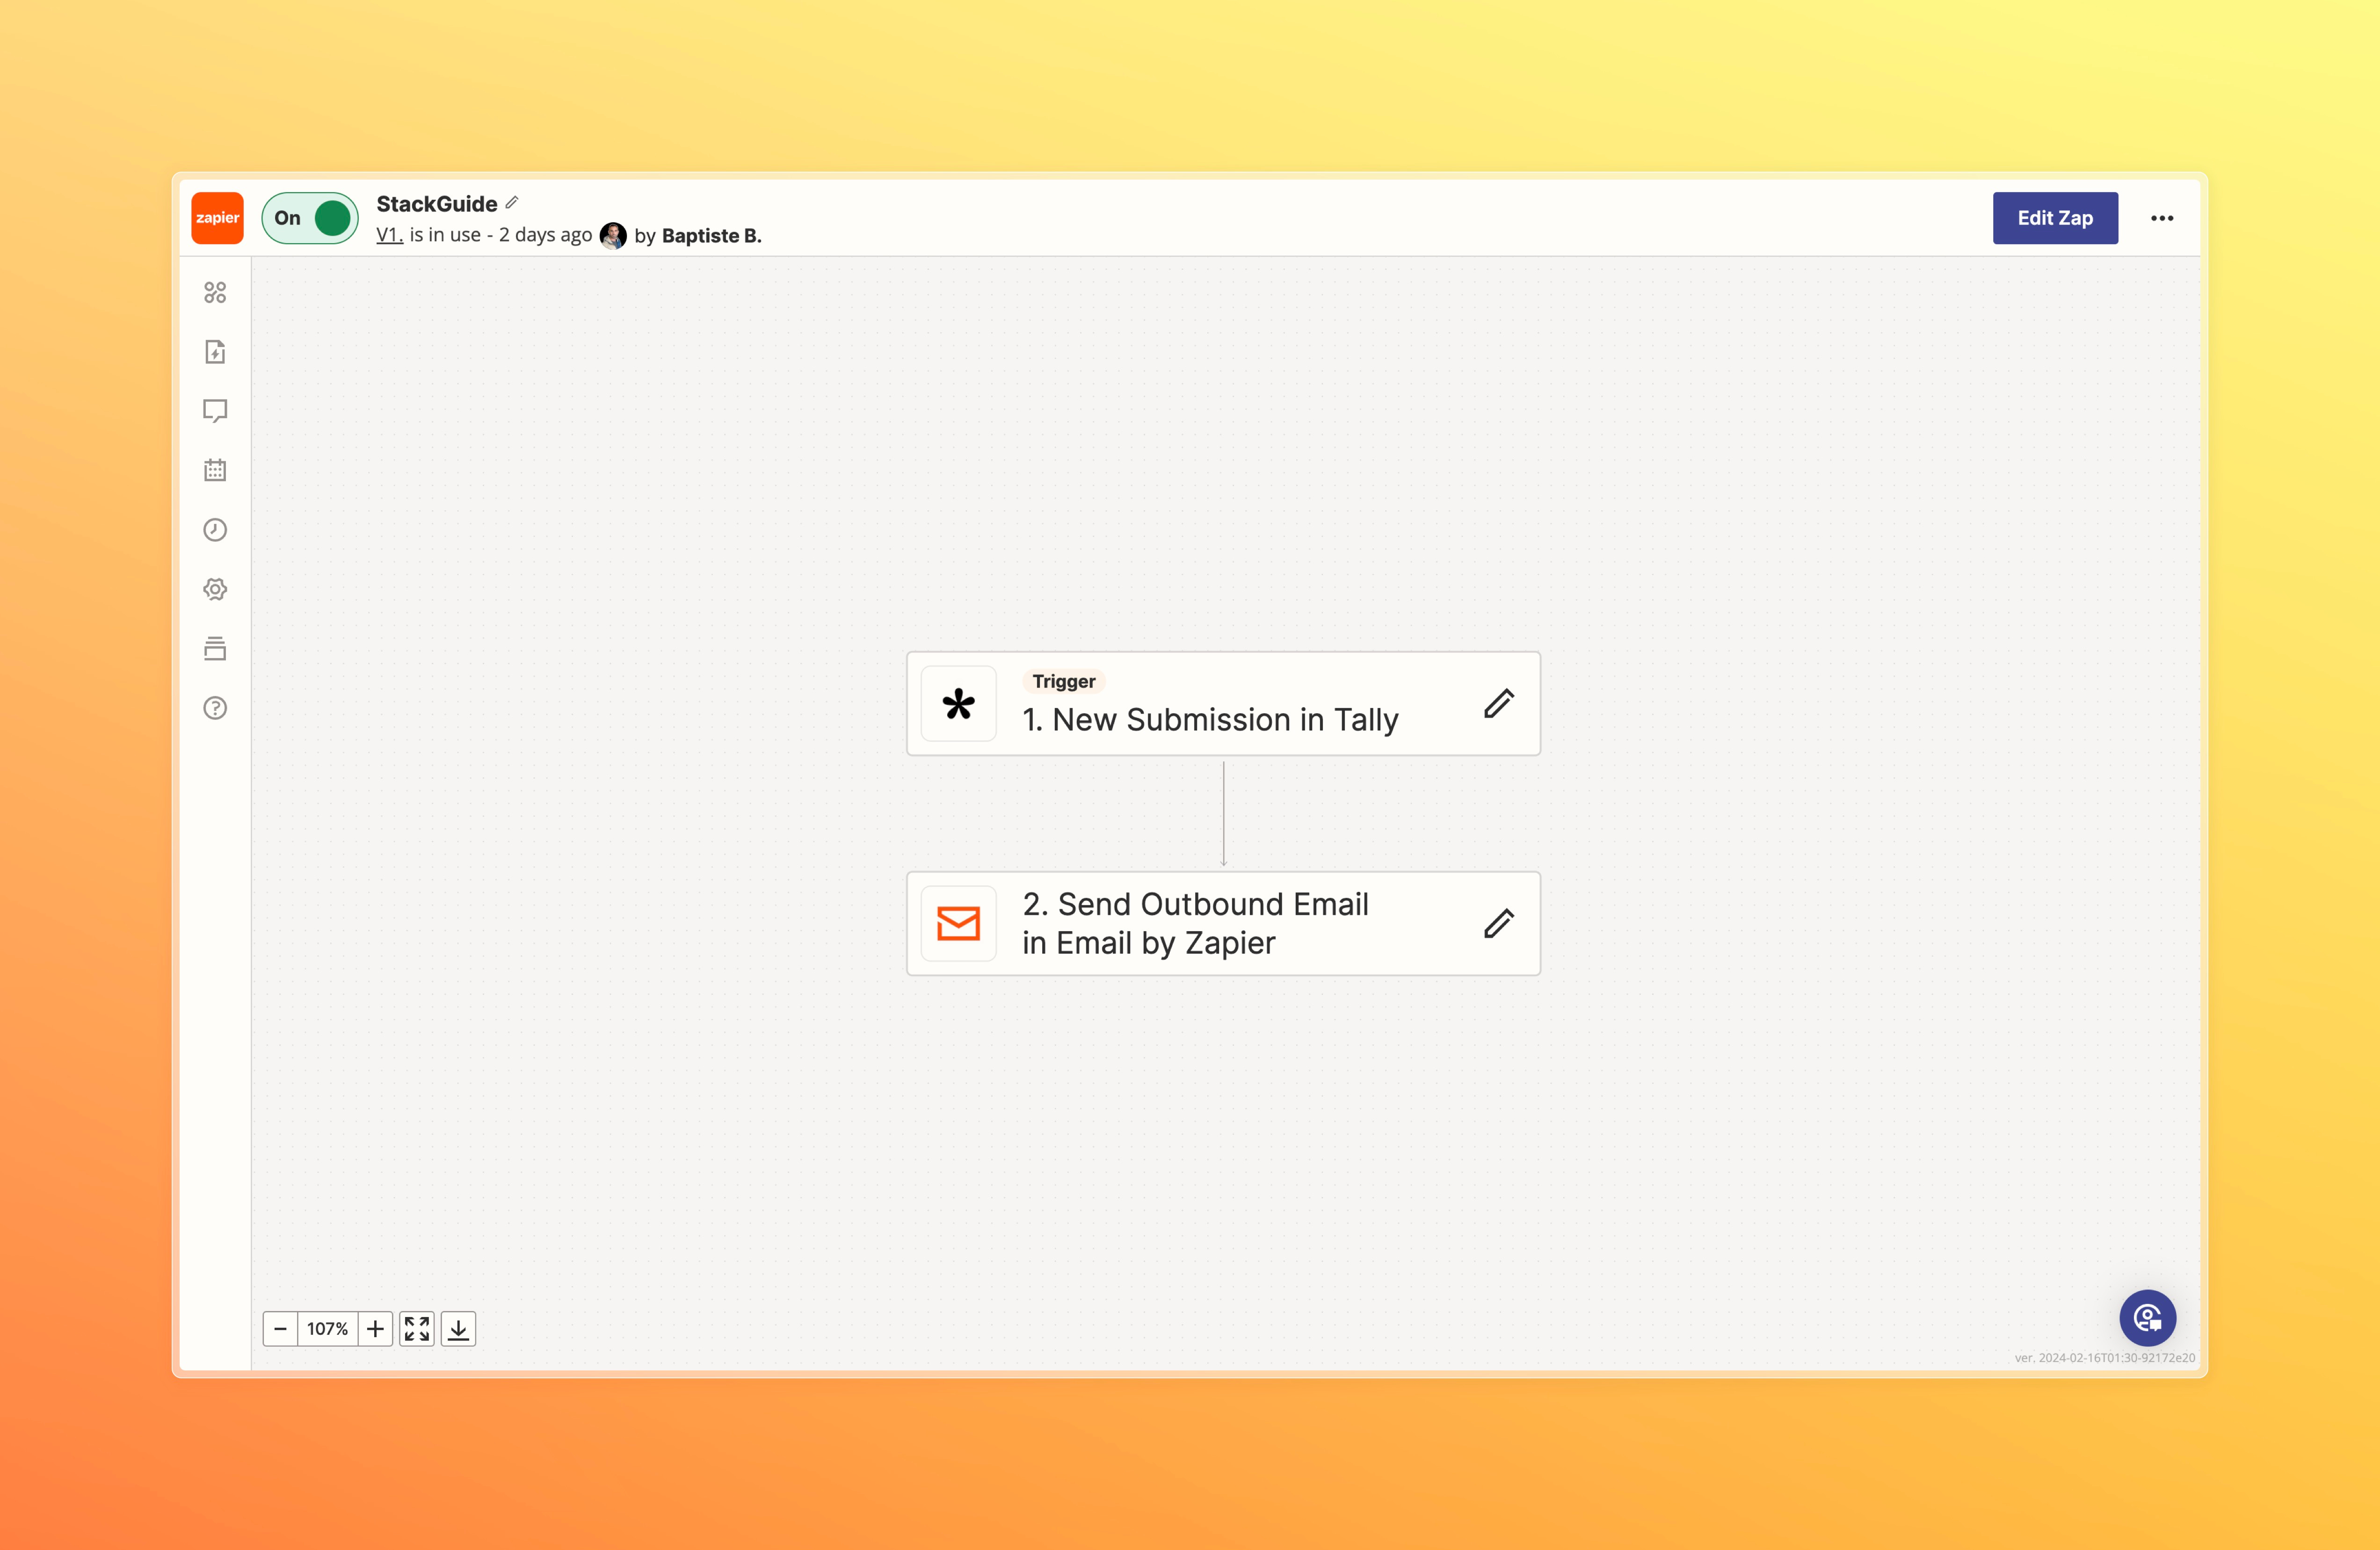Open the three-dots more options menu
Viewport: 2380px width, 1550px height.
tap(2161, 218)
